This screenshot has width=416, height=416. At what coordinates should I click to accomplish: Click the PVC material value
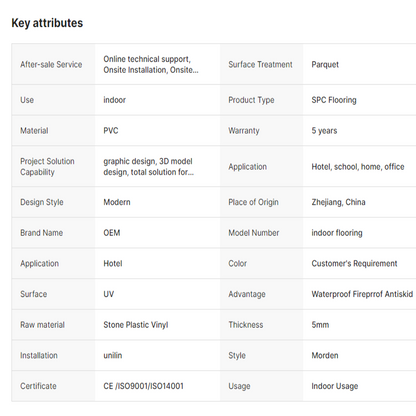click(111, 131)
